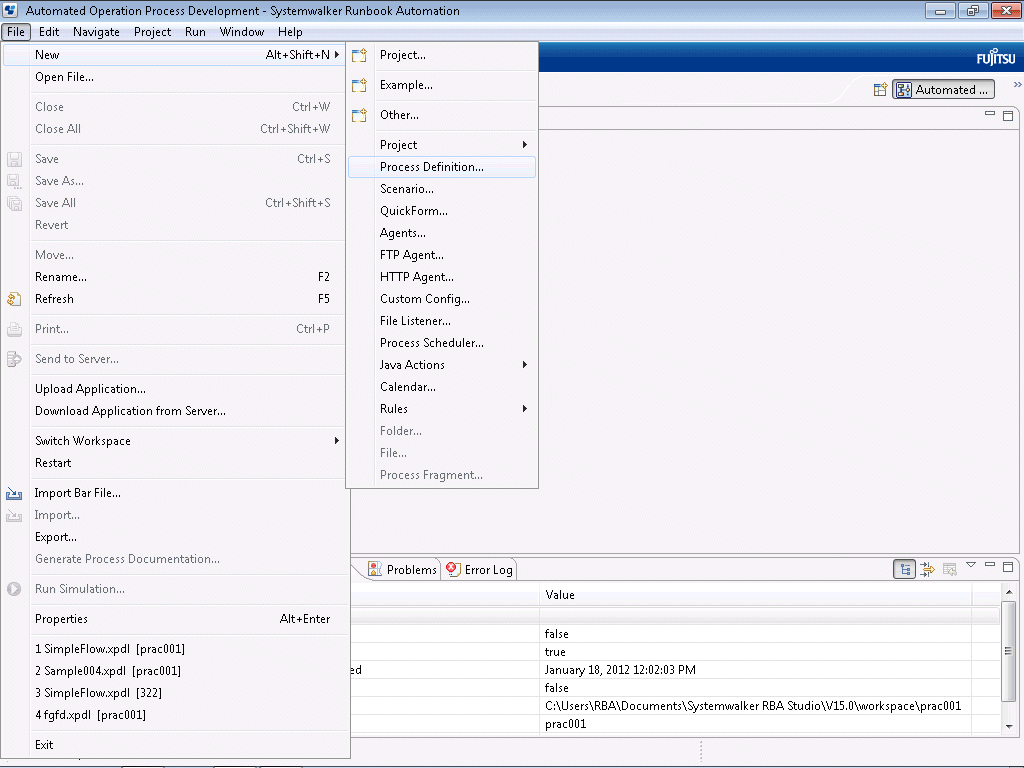
Task: Click properties scrollbar down arrow
Action: click(x=1009, y=726)
